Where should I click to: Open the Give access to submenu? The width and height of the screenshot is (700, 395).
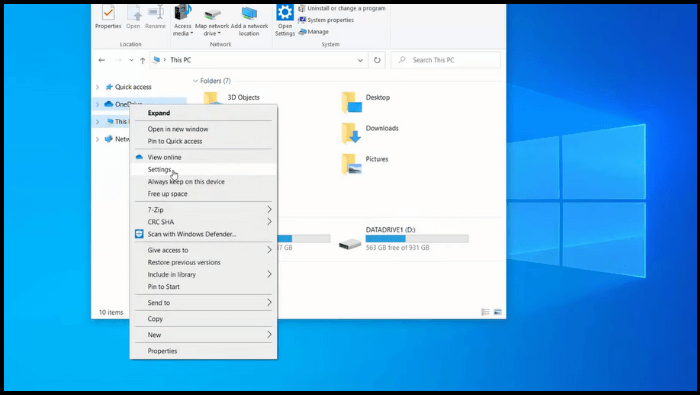[x=203, y=250]
